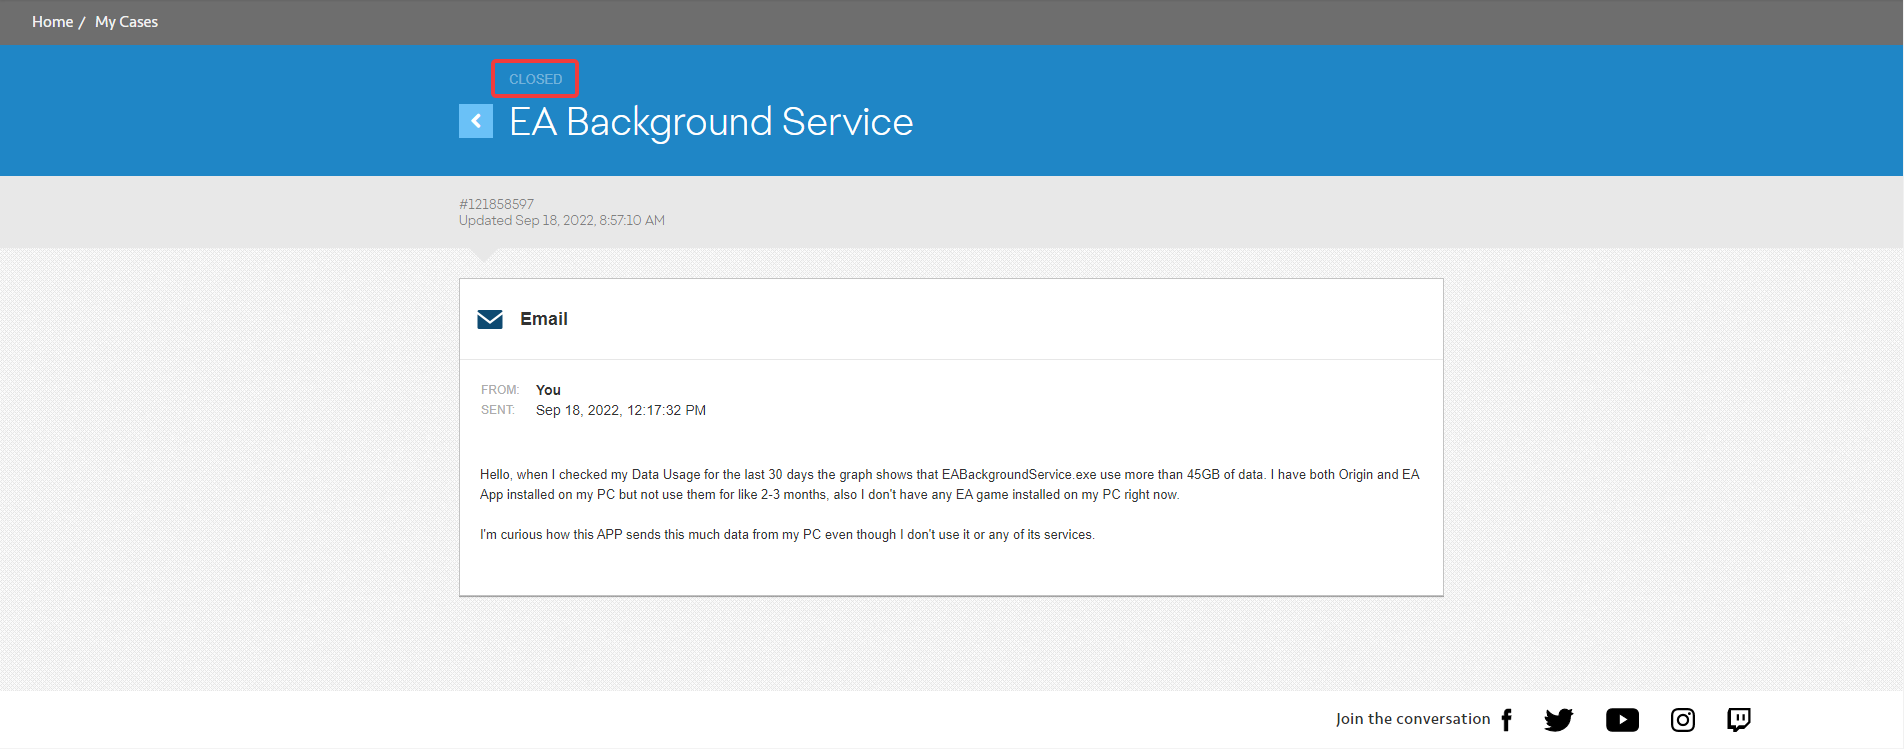The image size is (1904, 749).
Task: Click the CLOSED status label
Action: [535, 79]
